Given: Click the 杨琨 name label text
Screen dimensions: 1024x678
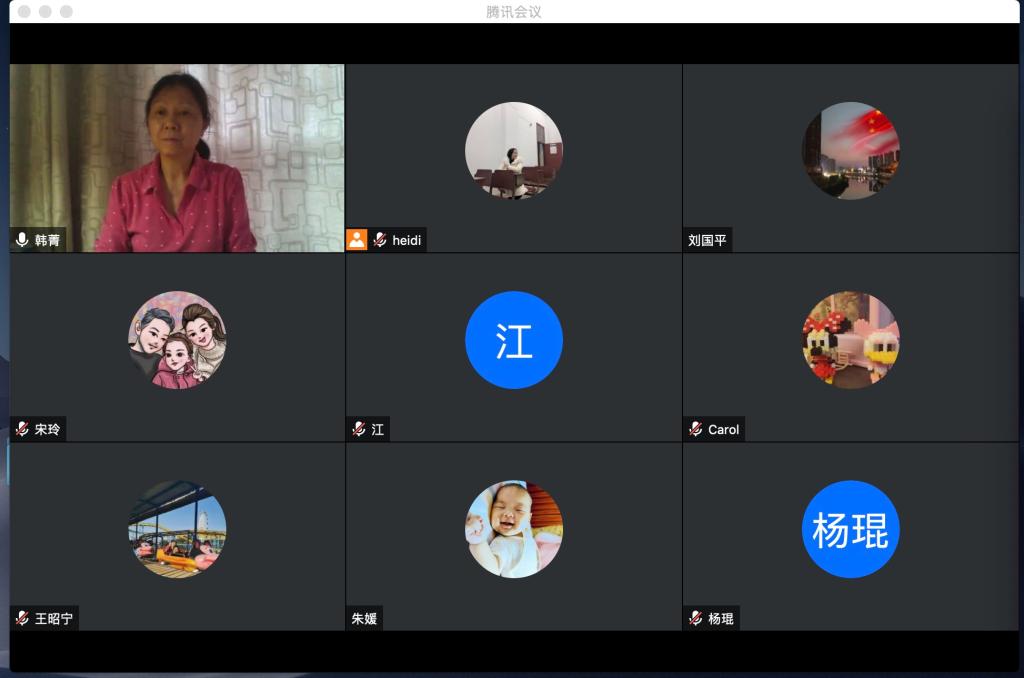Looking at the screenshot, I should pyautogui.click(x=721, y=619).
